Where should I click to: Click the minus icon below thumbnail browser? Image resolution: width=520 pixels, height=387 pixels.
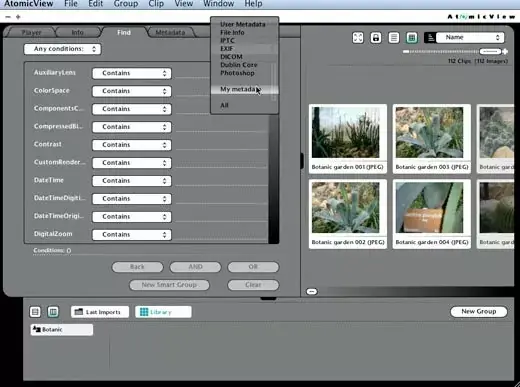pyautogui.click(x=312, y=291)
